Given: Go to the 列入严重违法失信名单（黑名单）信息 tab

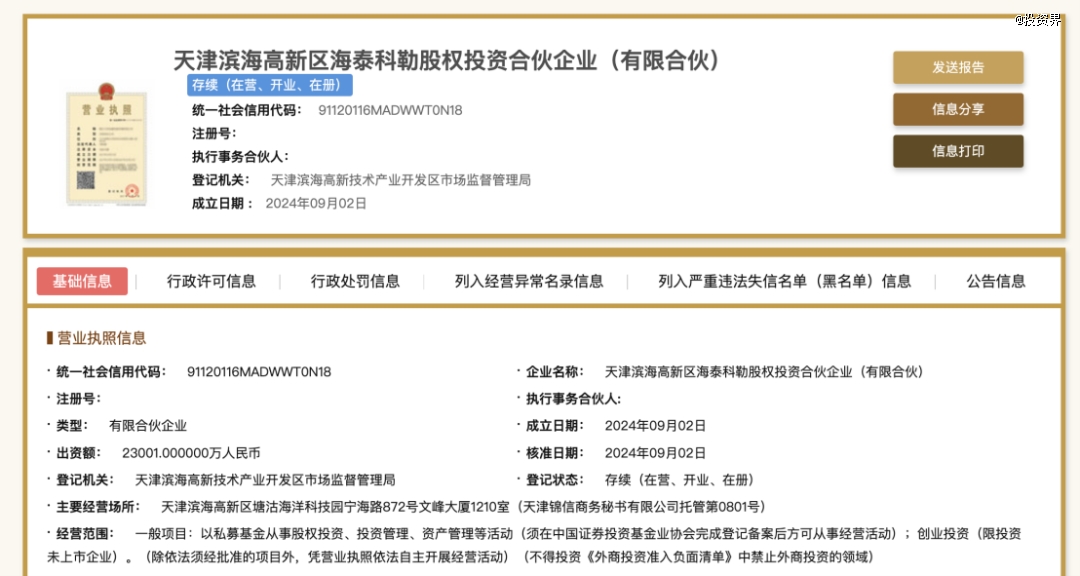Looking at the screenshot, I should point(785,281).
